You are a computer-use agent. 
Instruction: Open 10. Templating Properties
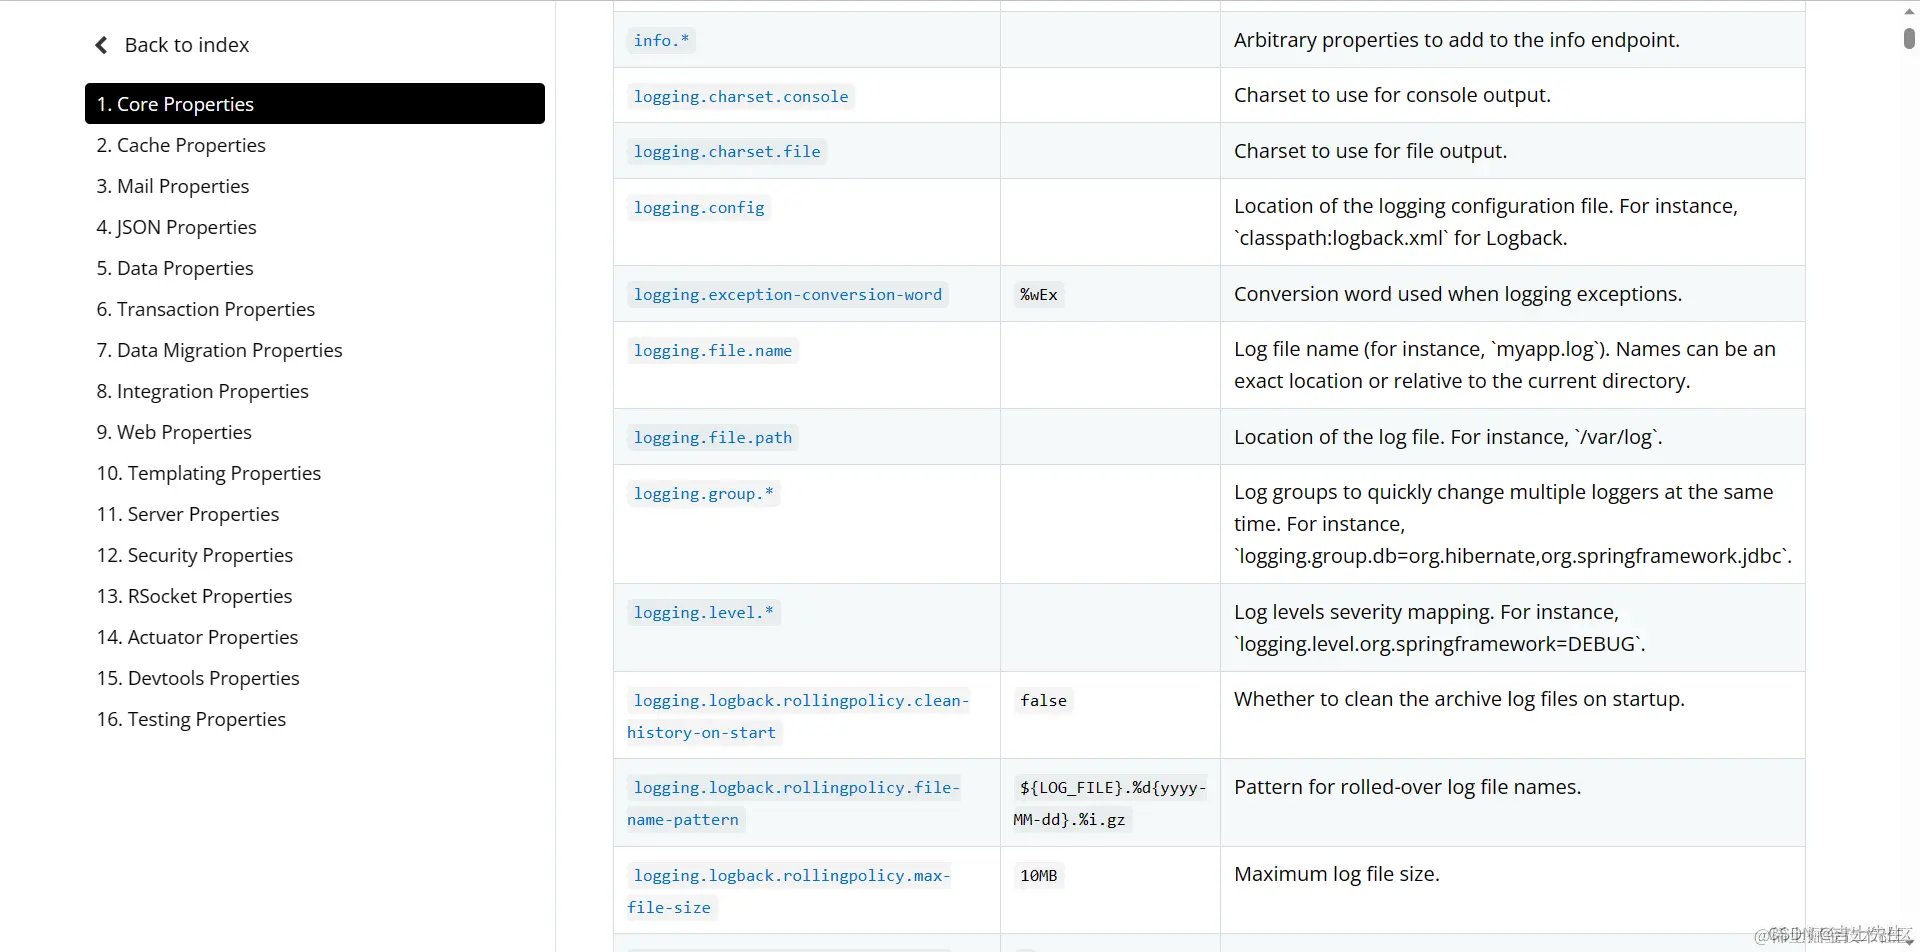(x=208, y=473)
